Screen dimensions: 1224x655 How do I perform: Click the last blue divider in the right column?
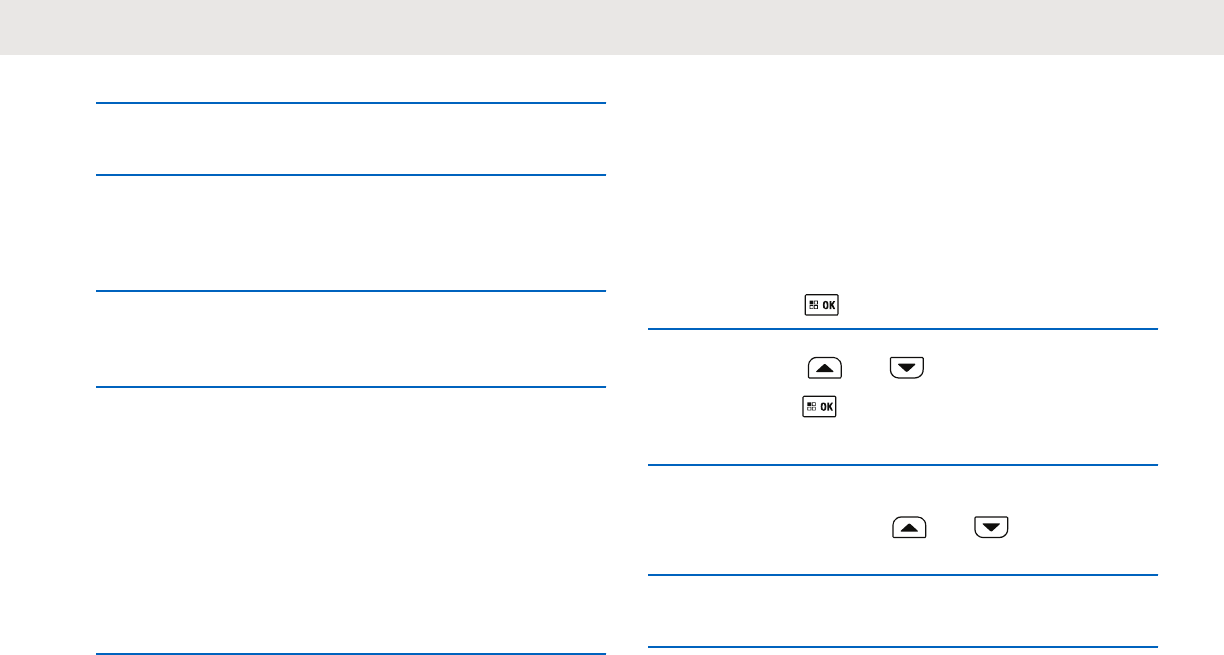tap(903, 648)
